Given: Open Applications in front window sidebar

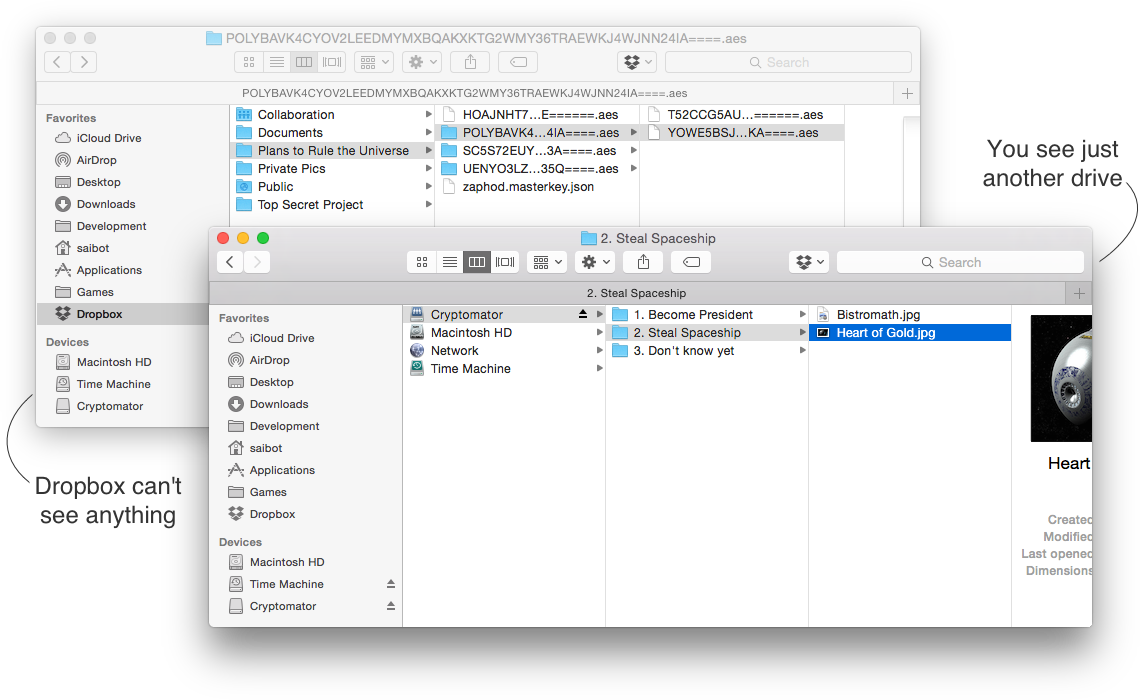Looking at the screenshot, I should [282, 470].
